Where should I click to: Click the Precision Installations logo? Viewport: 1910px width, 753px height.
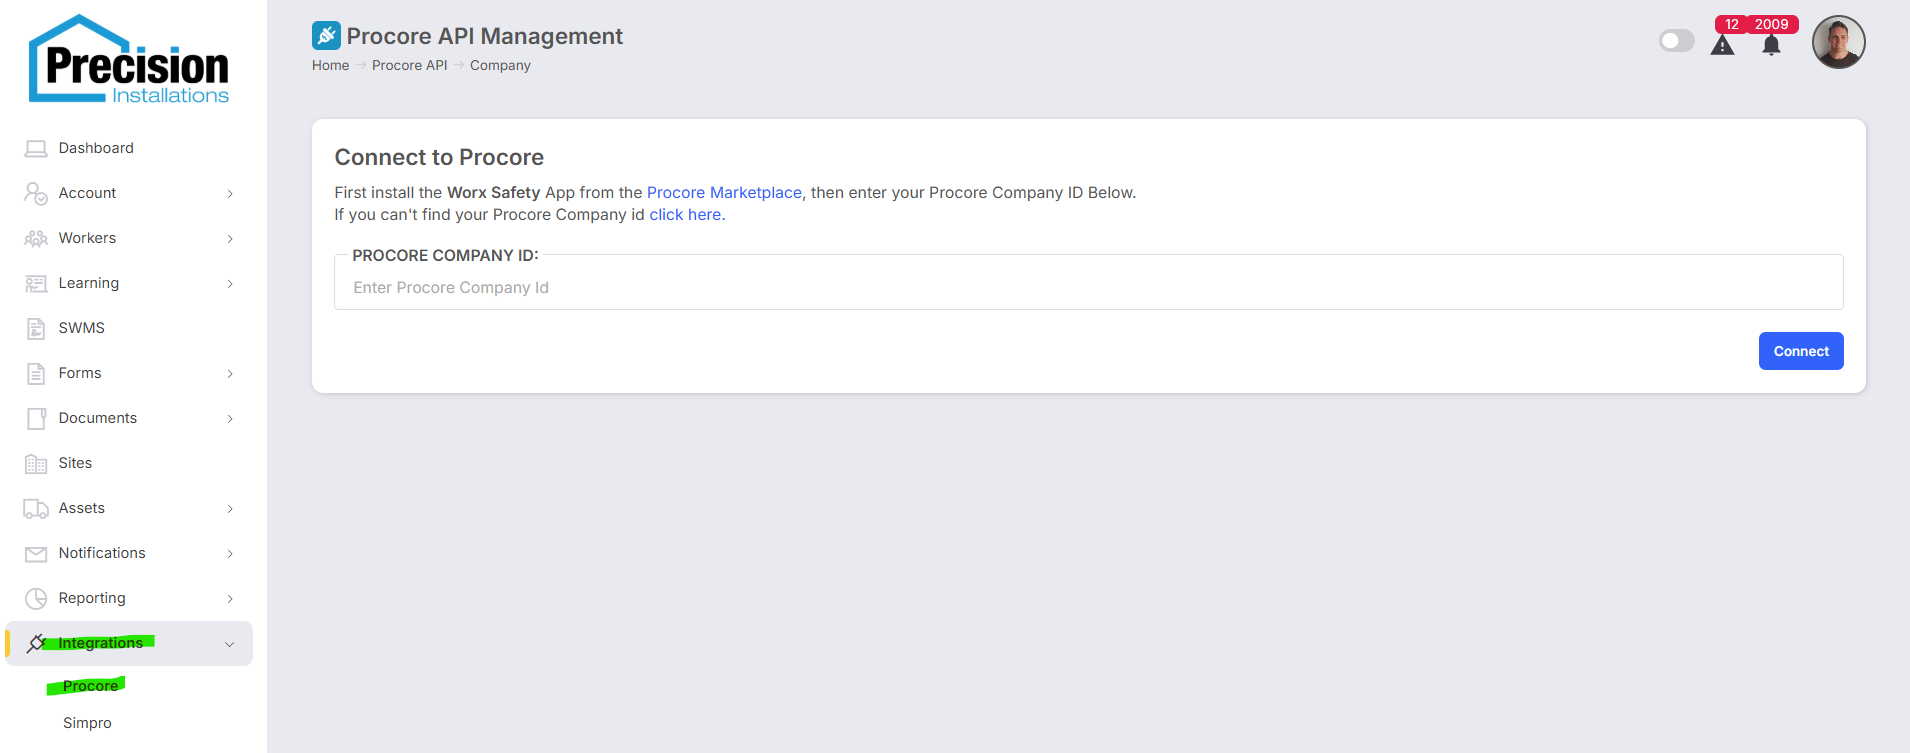click(x=129, y=60)
